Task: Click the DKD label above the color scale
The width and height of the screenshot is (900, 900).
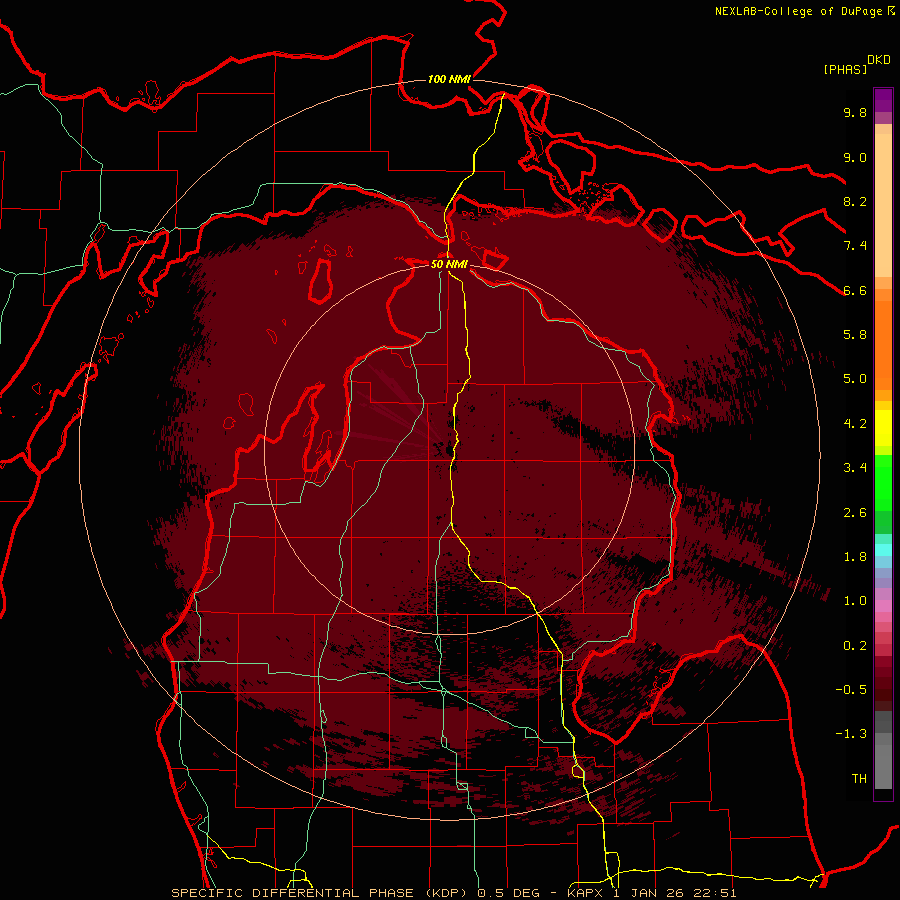Action: pyautogui.click(x=879, y=60)
